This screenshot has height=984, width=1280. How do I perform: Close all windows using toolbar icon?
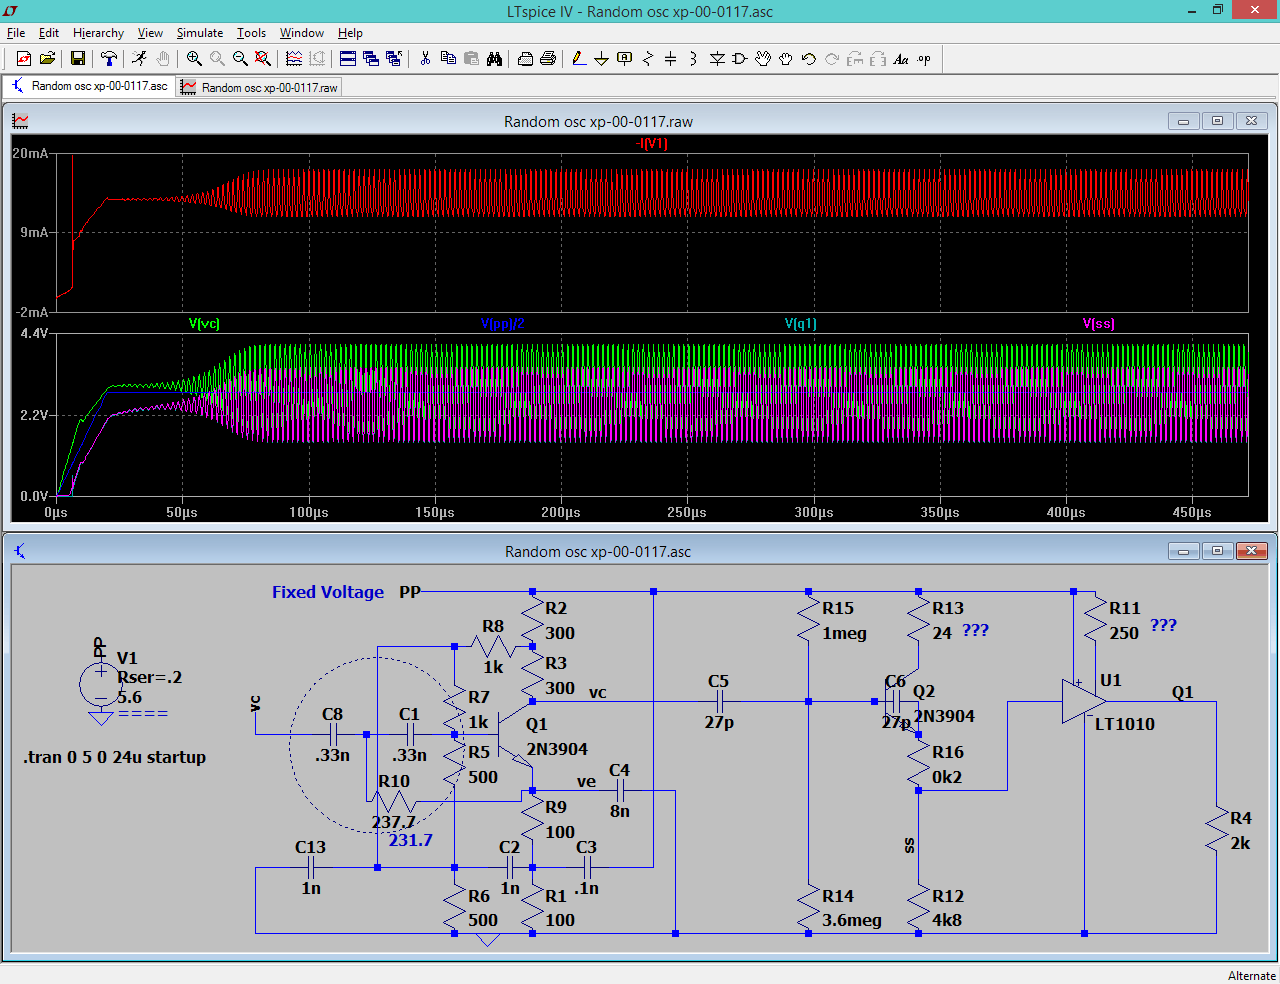(394, 59)
